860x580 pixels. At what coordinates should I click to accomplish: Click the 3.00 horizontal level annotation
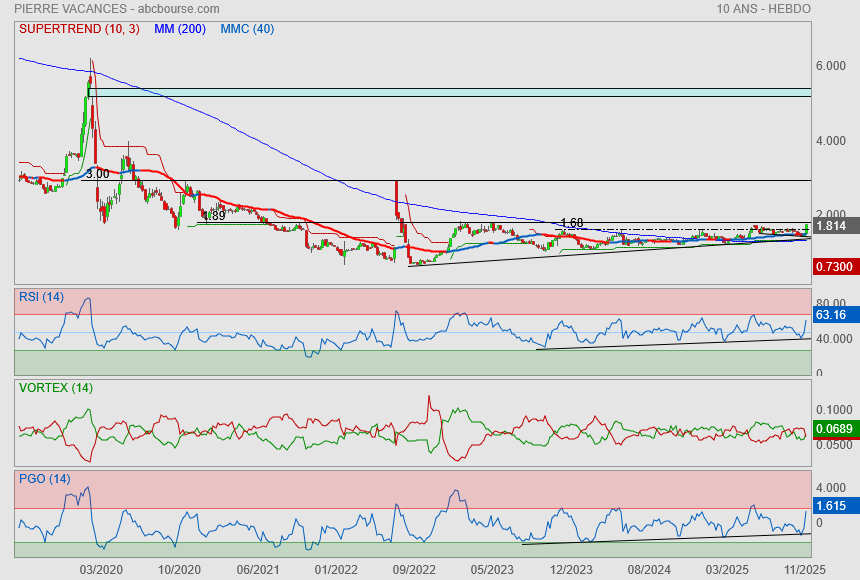coord(97,174)
